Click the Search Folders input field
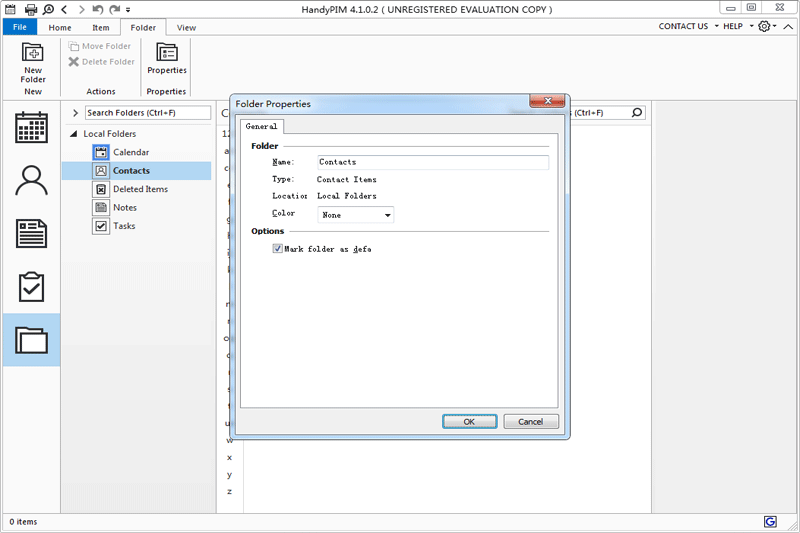Screen dimensions: 800x533 point(147,113)
